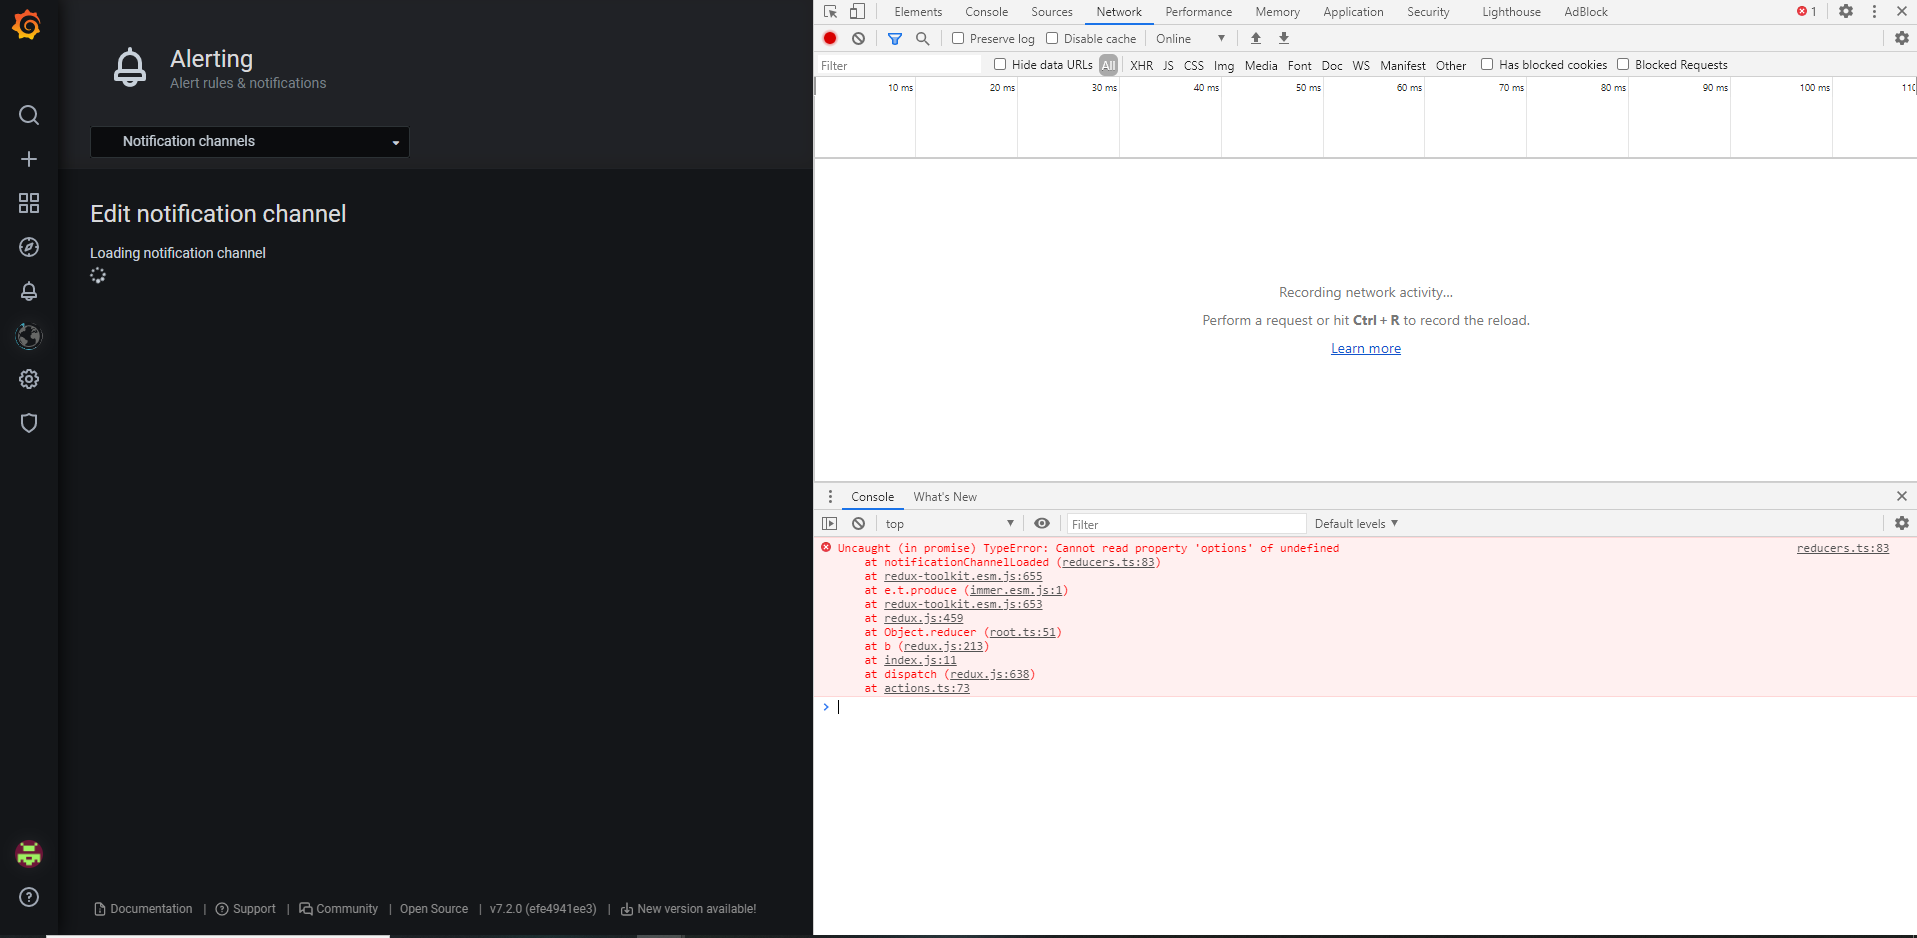This screenshot has height=938, width=1917.
Task: Expand the Default levels dropdown
Action: pos(1354,523)
